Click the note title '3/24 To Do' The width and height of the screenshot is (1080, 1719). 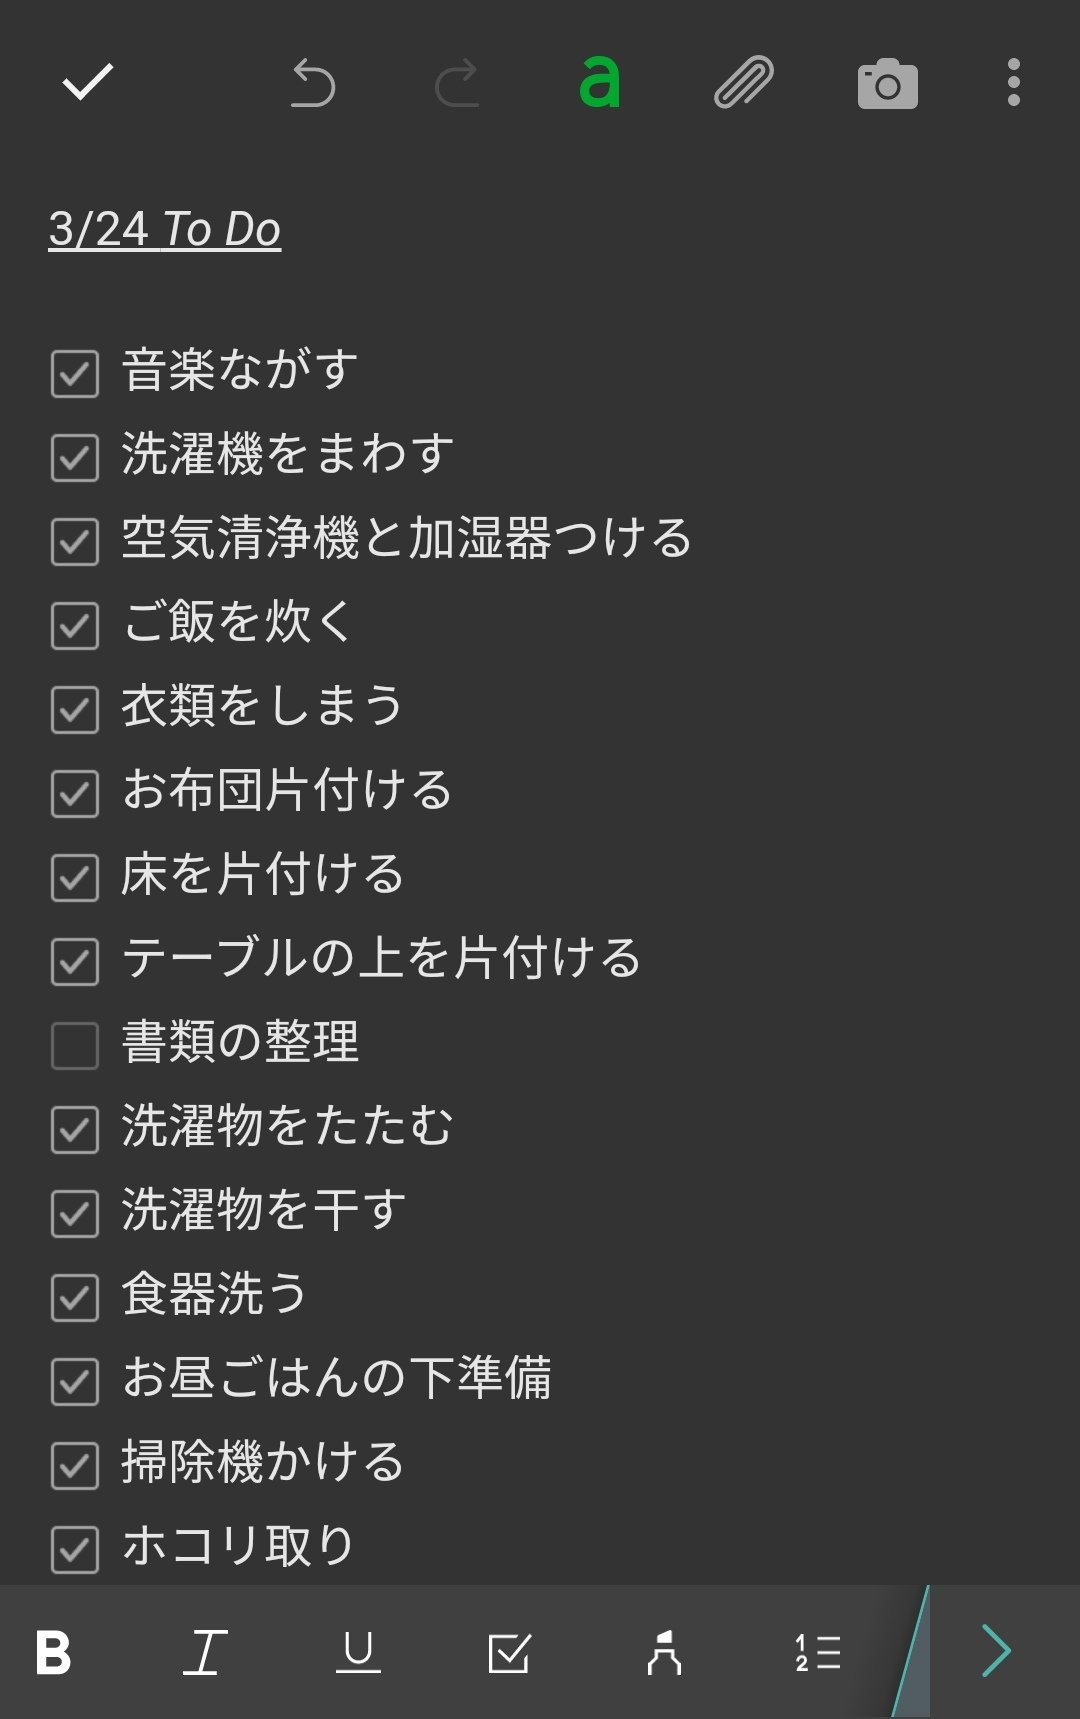pyautogui.click(x=165, y=229)
